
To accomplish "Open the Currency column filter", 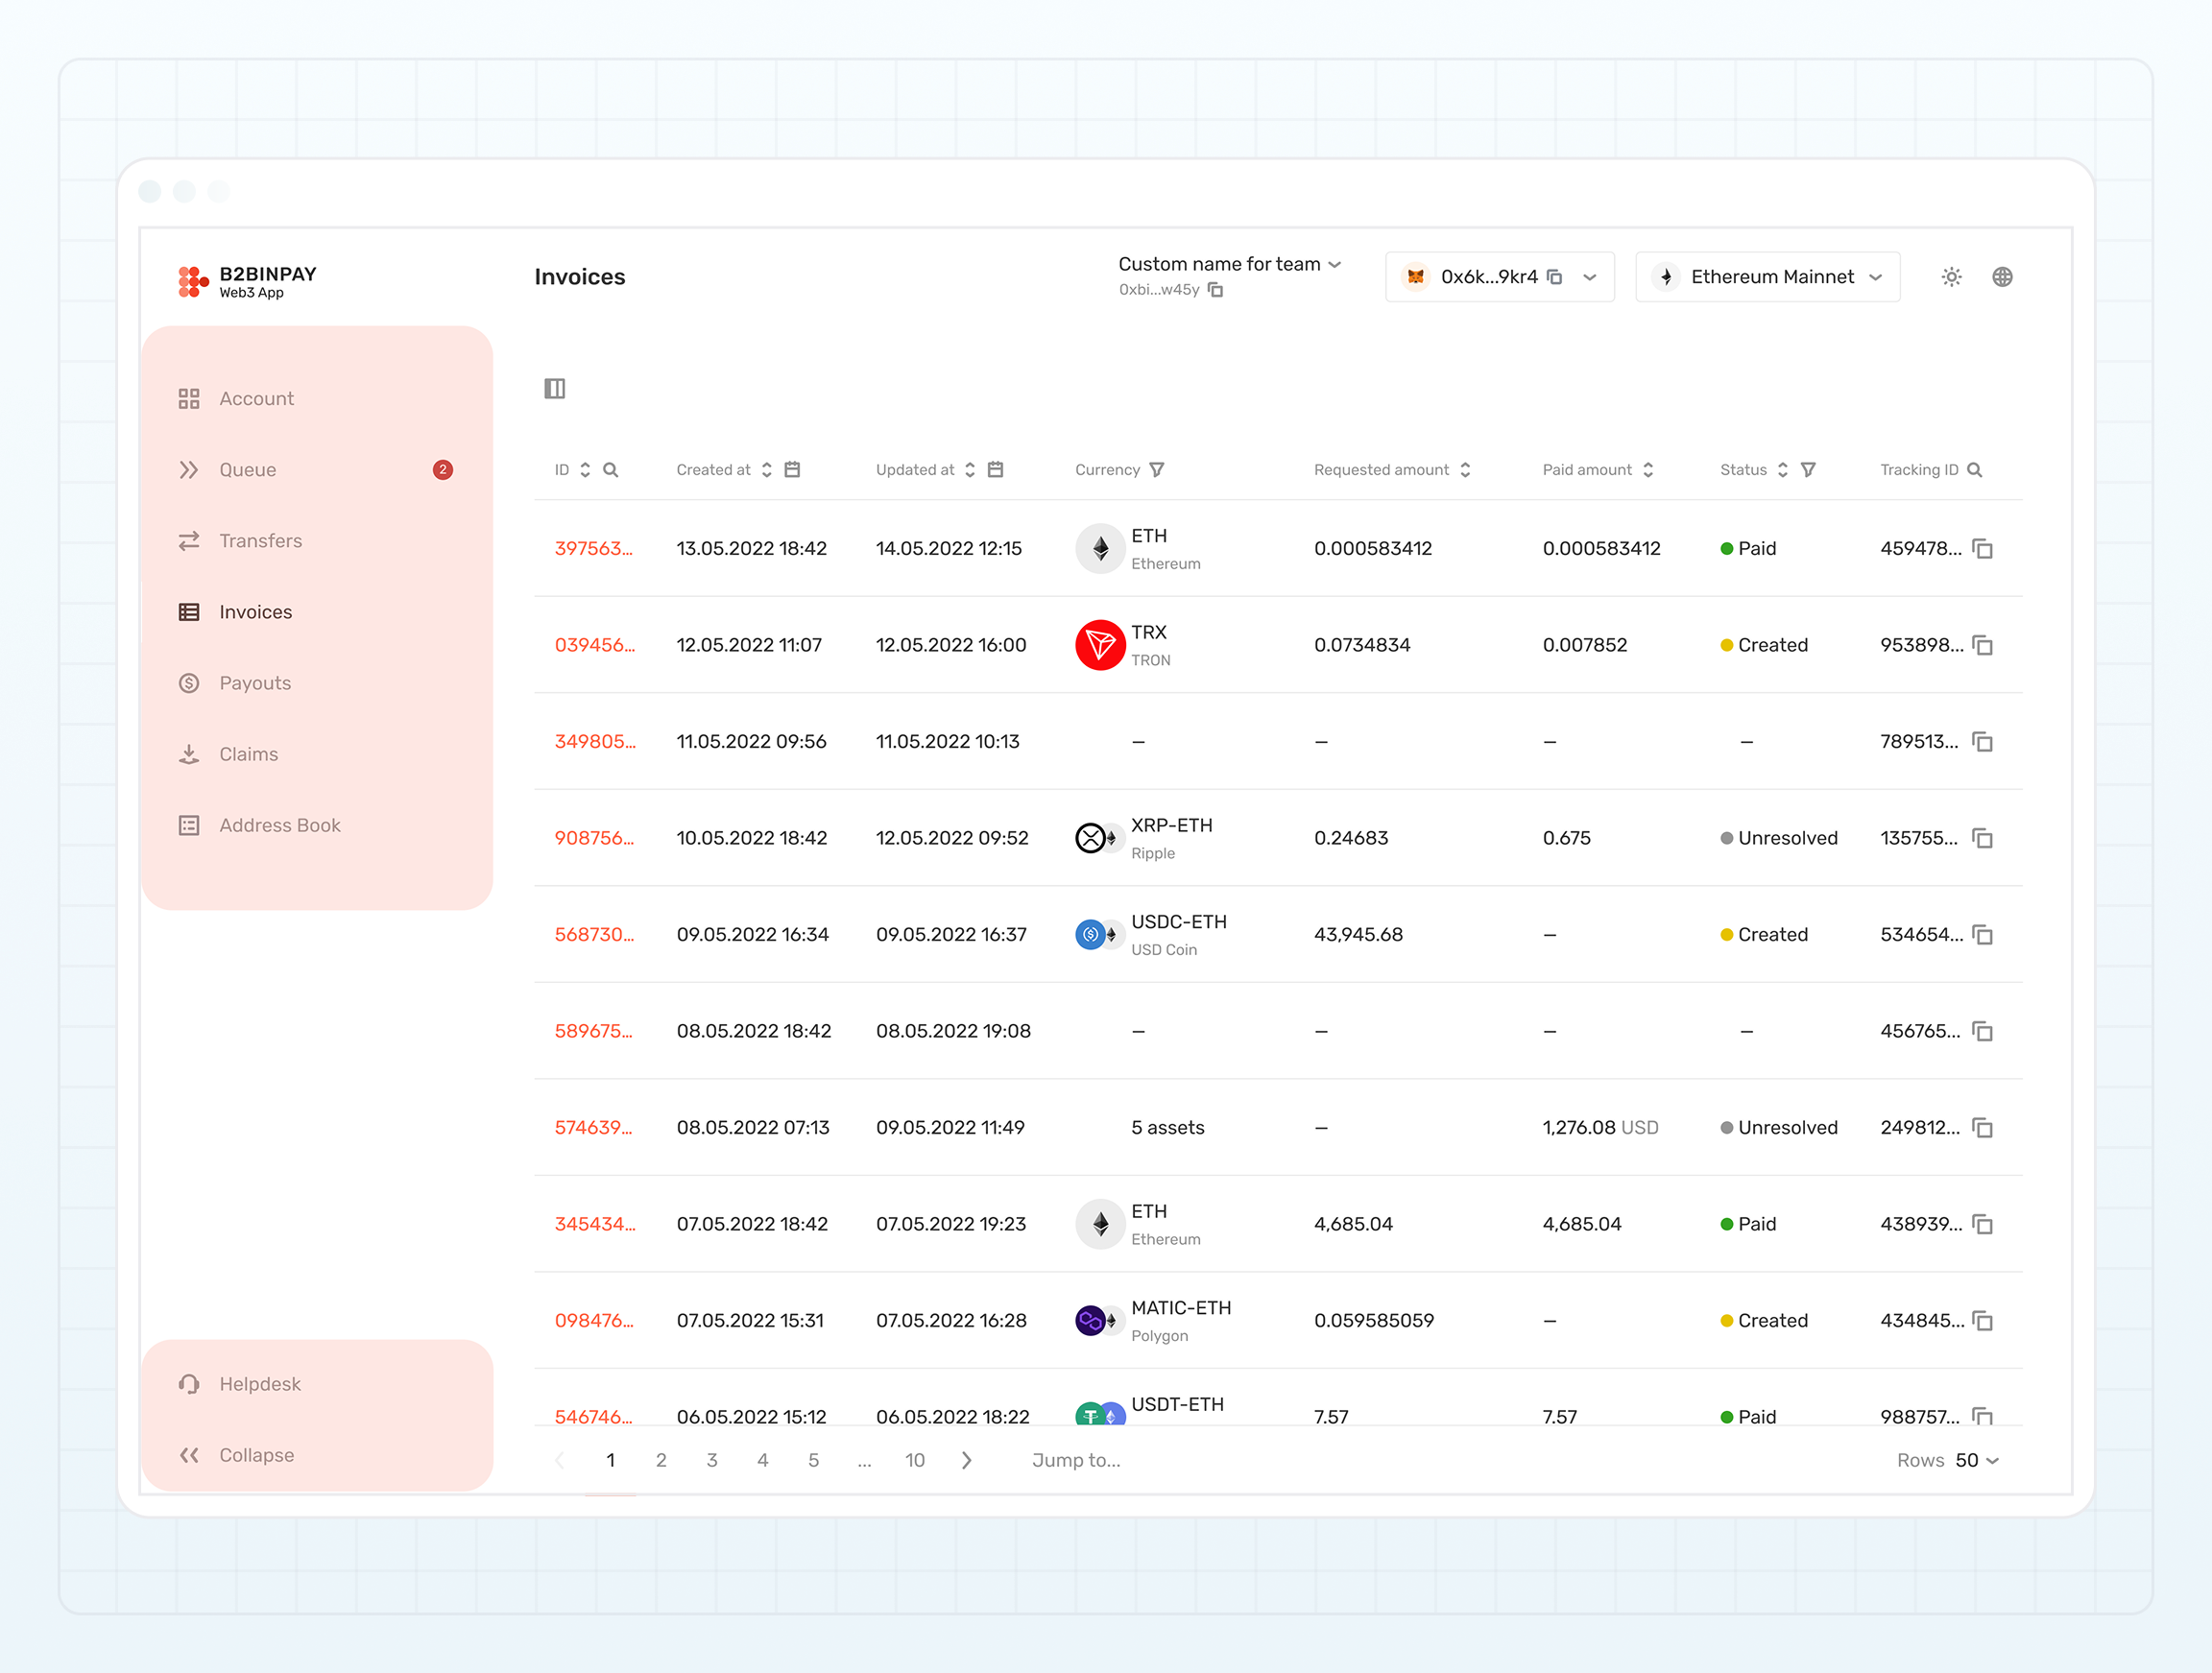I will coord(1157,470).
